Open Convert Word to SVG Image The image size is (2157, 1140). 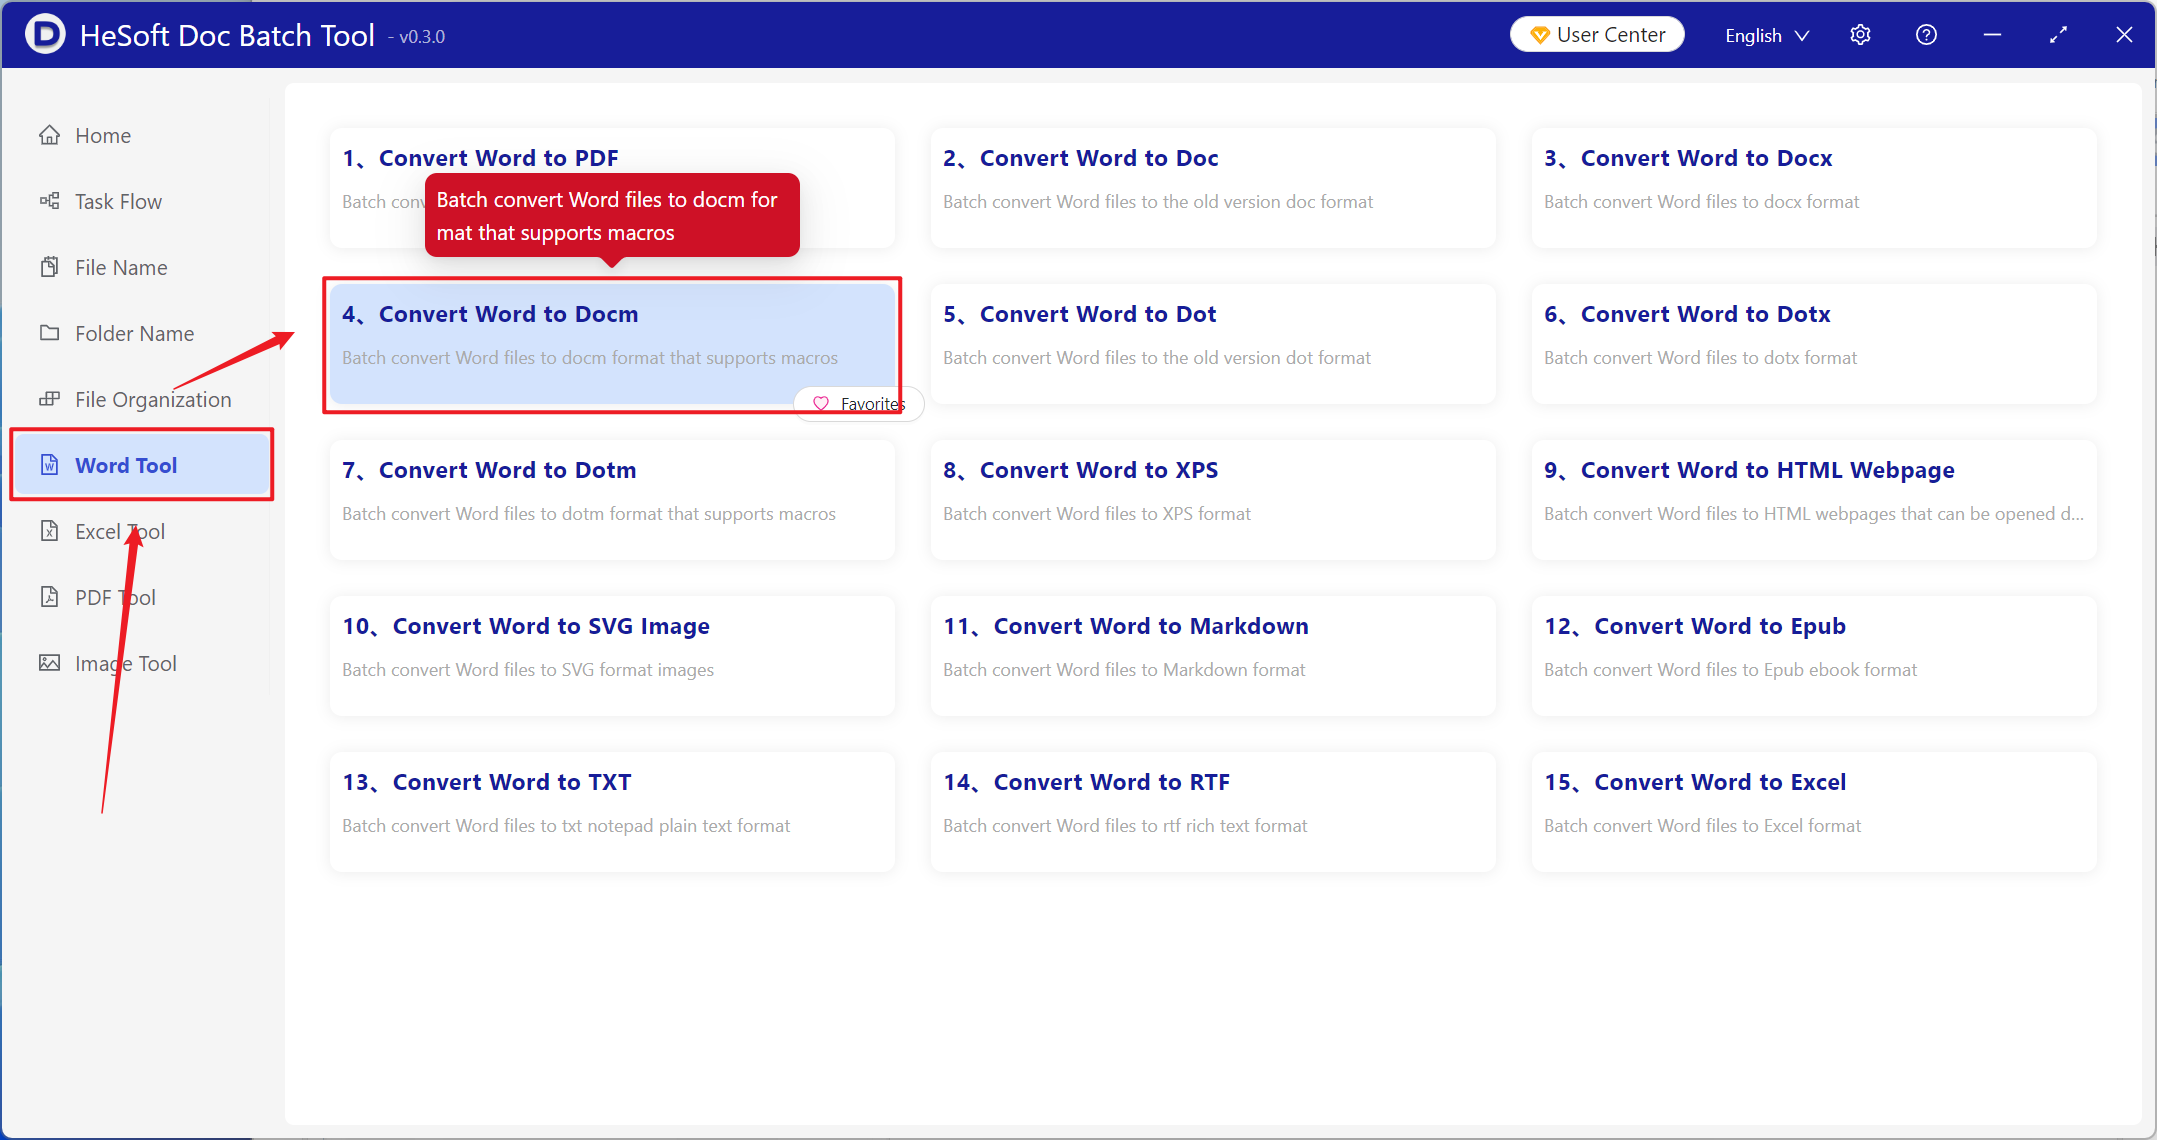coord(612,656)
